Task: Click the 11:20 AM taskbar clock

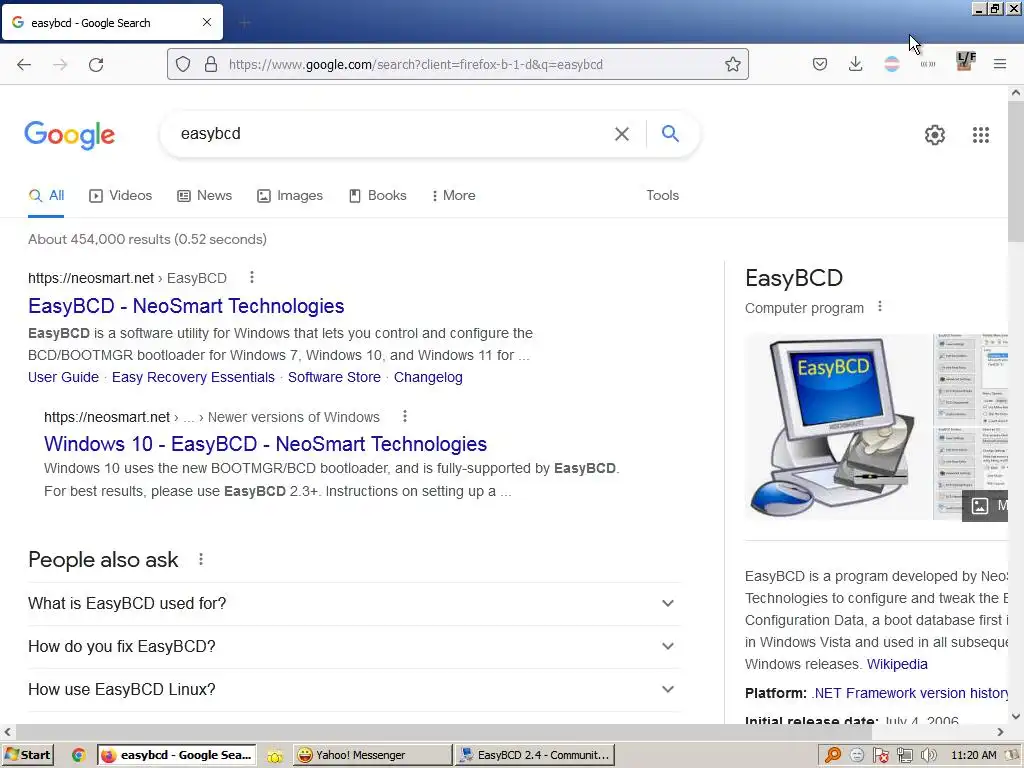Action: pos(974,756)
